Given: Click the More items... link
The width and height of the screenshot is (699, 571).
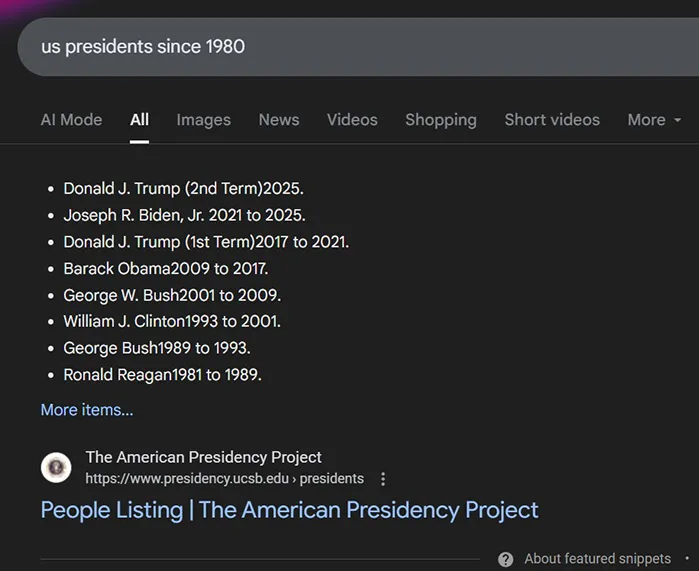Looking at the screenshot, I should coord(87,410).
